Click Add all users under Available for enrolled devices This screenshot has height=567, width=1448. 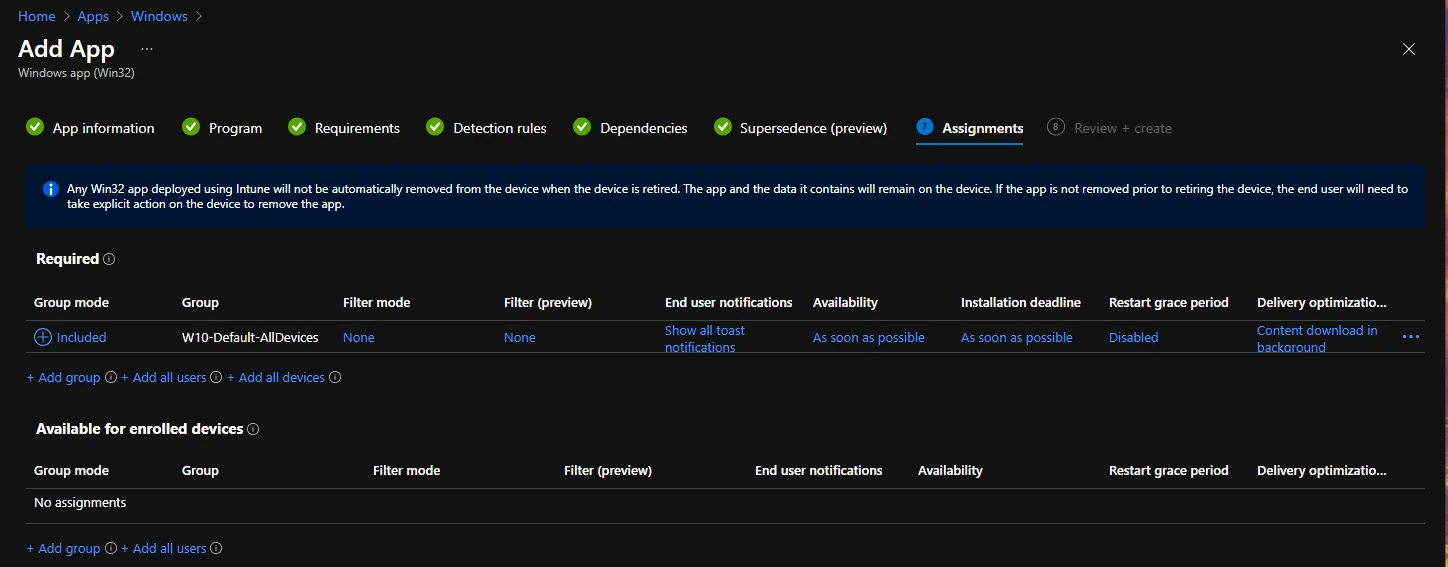pyautogui.click(x=164, y=549)
